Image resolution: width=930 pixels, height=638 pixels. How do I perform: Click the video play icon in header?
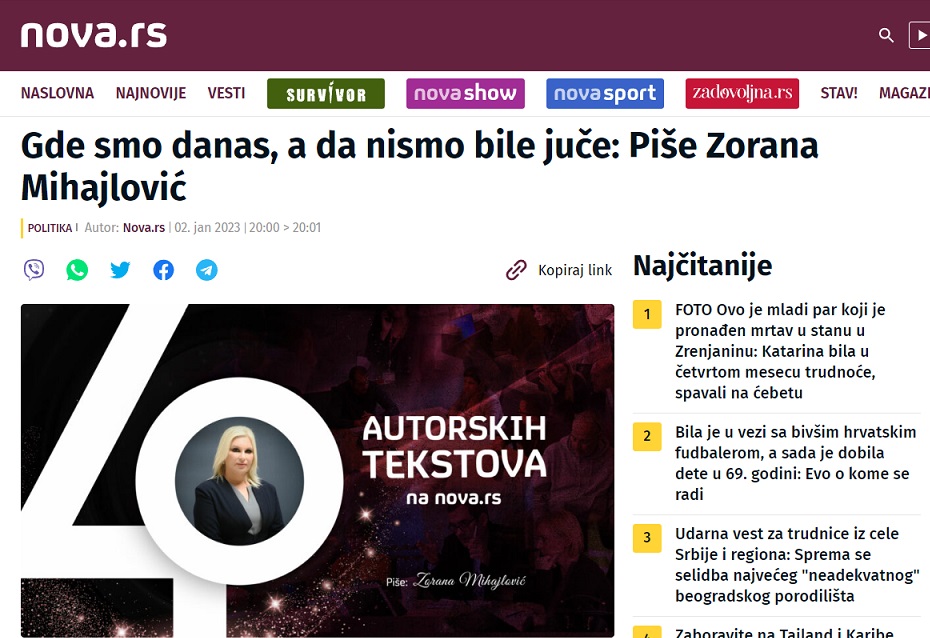point(920,36)
